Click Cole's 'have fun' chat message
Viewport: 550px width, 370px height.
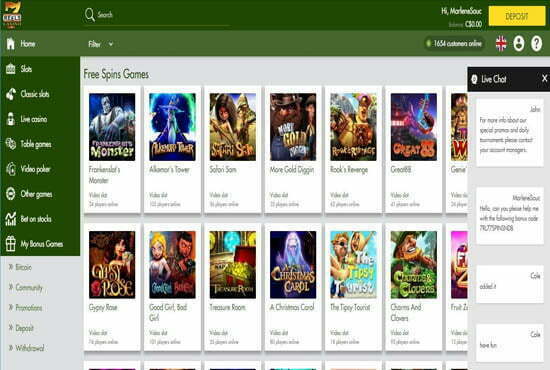(509, 342)
